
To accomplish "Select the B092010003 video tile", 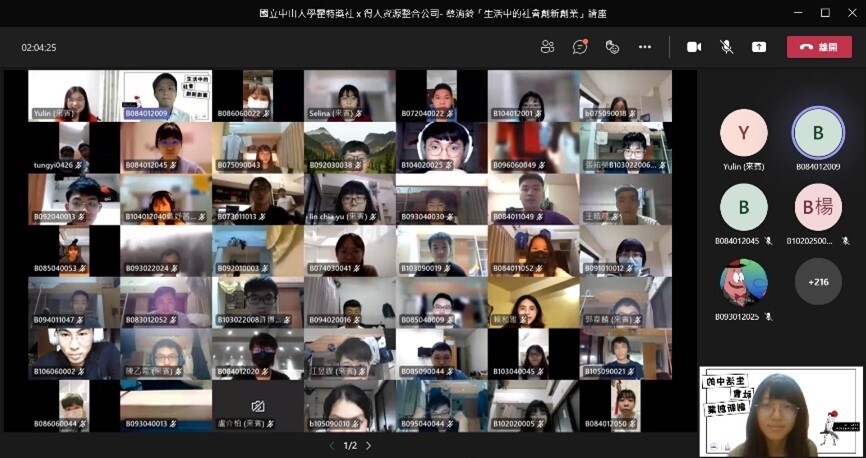I will pyautogui.click(x=258, y=251).
